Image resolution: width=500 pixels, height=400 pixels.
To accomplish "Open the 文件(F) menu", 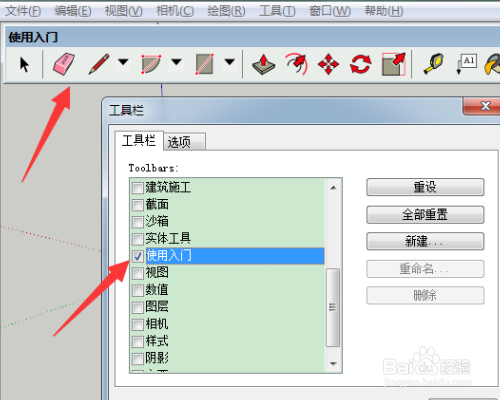I will (x=23, y=11).
